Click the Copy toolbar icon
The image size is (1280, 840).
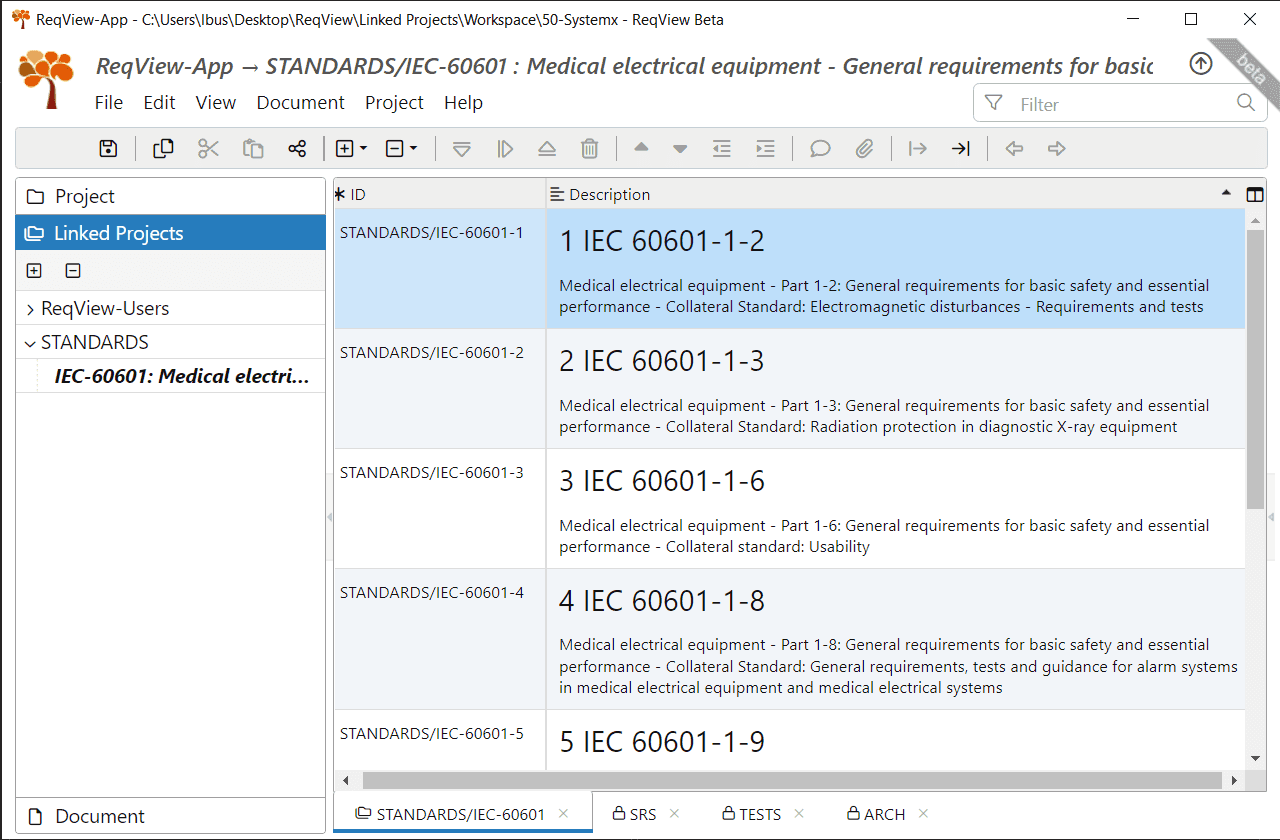tap(163, 149)
